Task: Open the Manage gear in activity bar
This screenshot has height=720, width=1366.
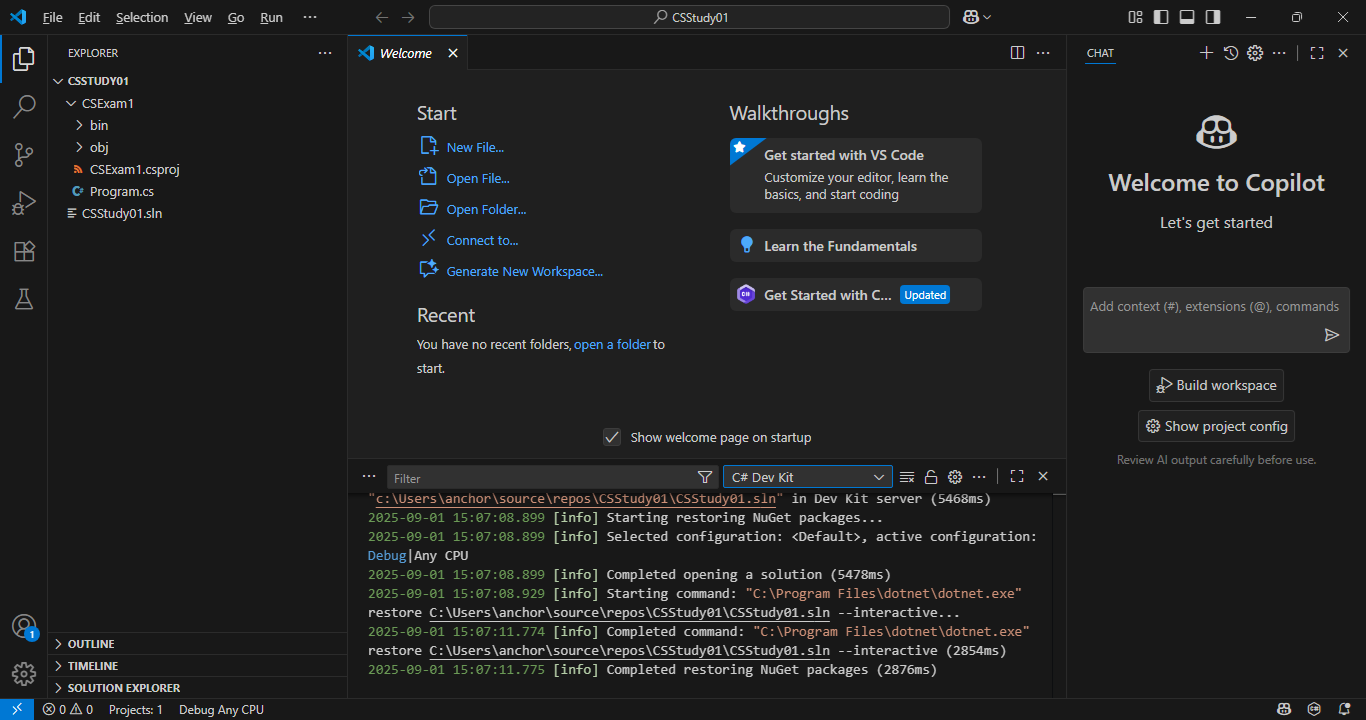Action: click(x=24, y=674)
